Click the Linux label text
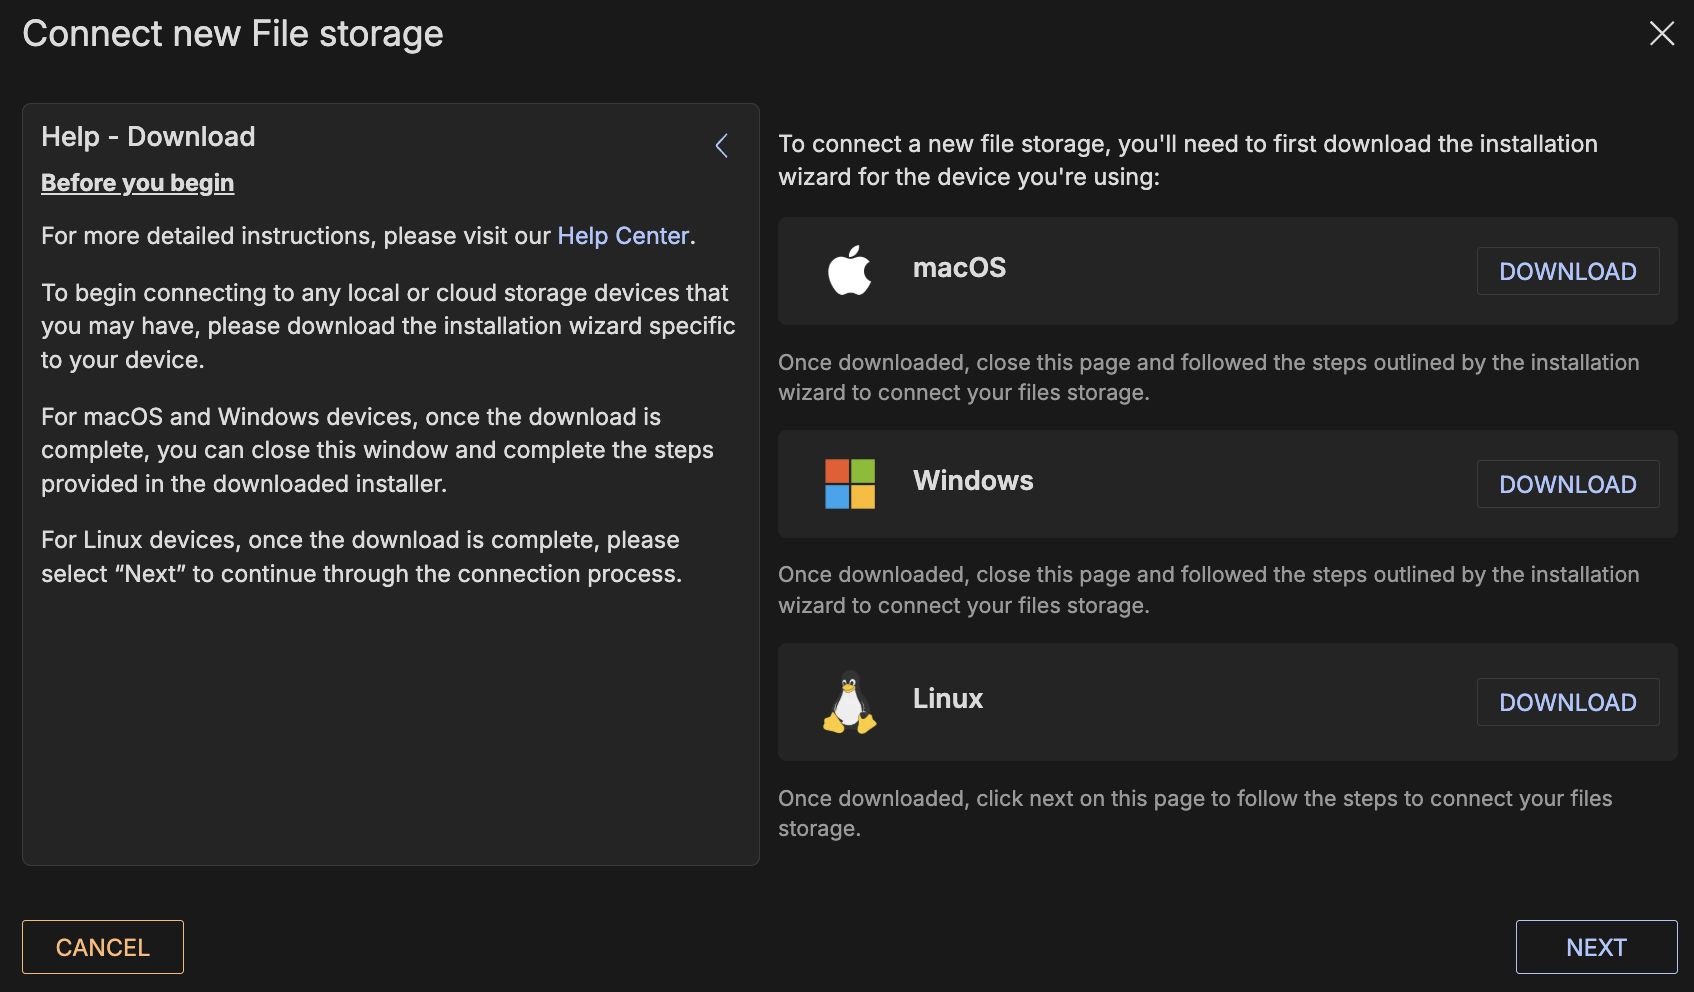The height and width of the screenshot is (992, 1694). tap(947, 699)
